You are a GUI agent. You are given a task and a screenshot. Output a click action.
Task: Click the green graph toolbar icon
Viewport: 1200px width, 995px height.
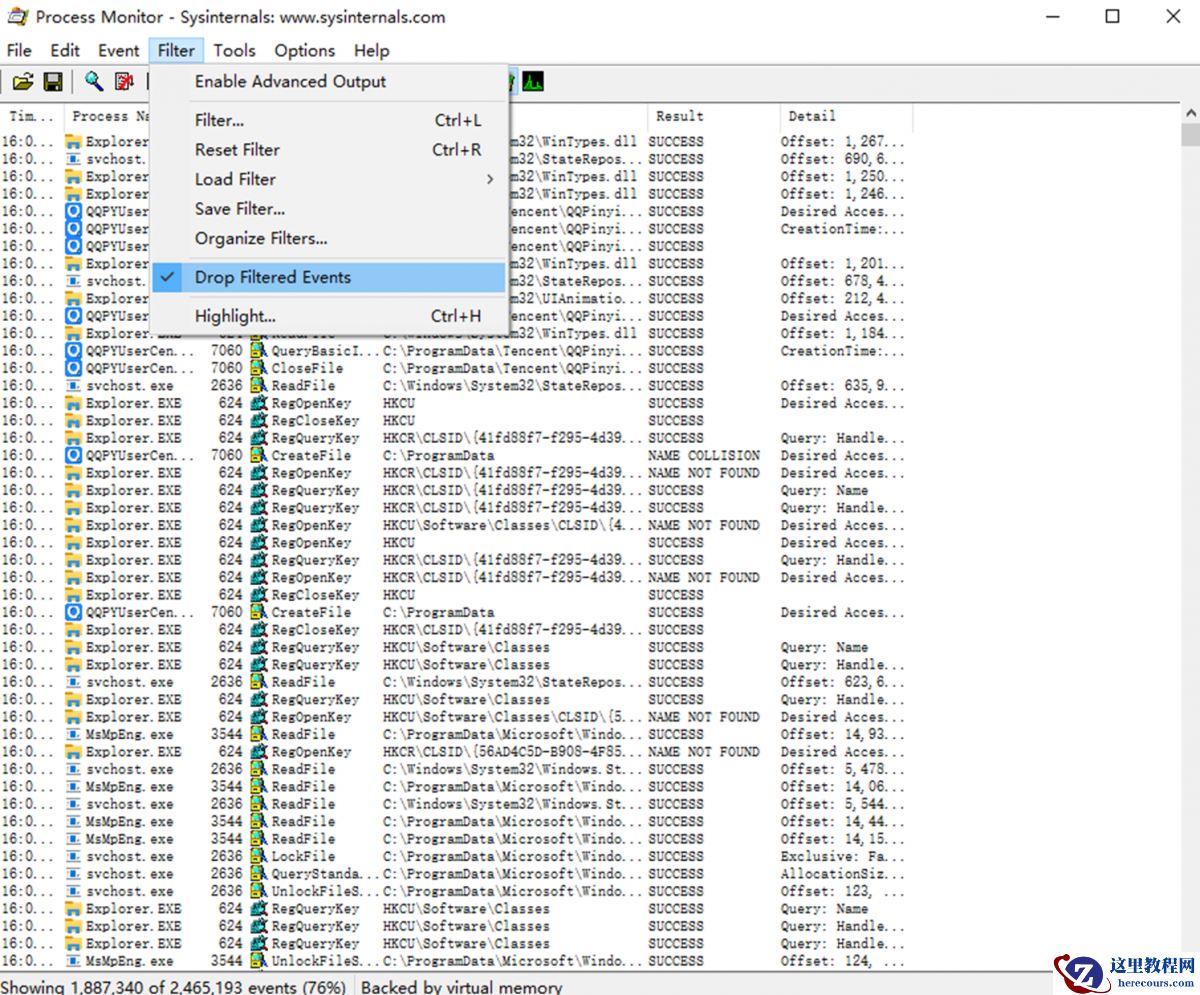pos(533,82)
